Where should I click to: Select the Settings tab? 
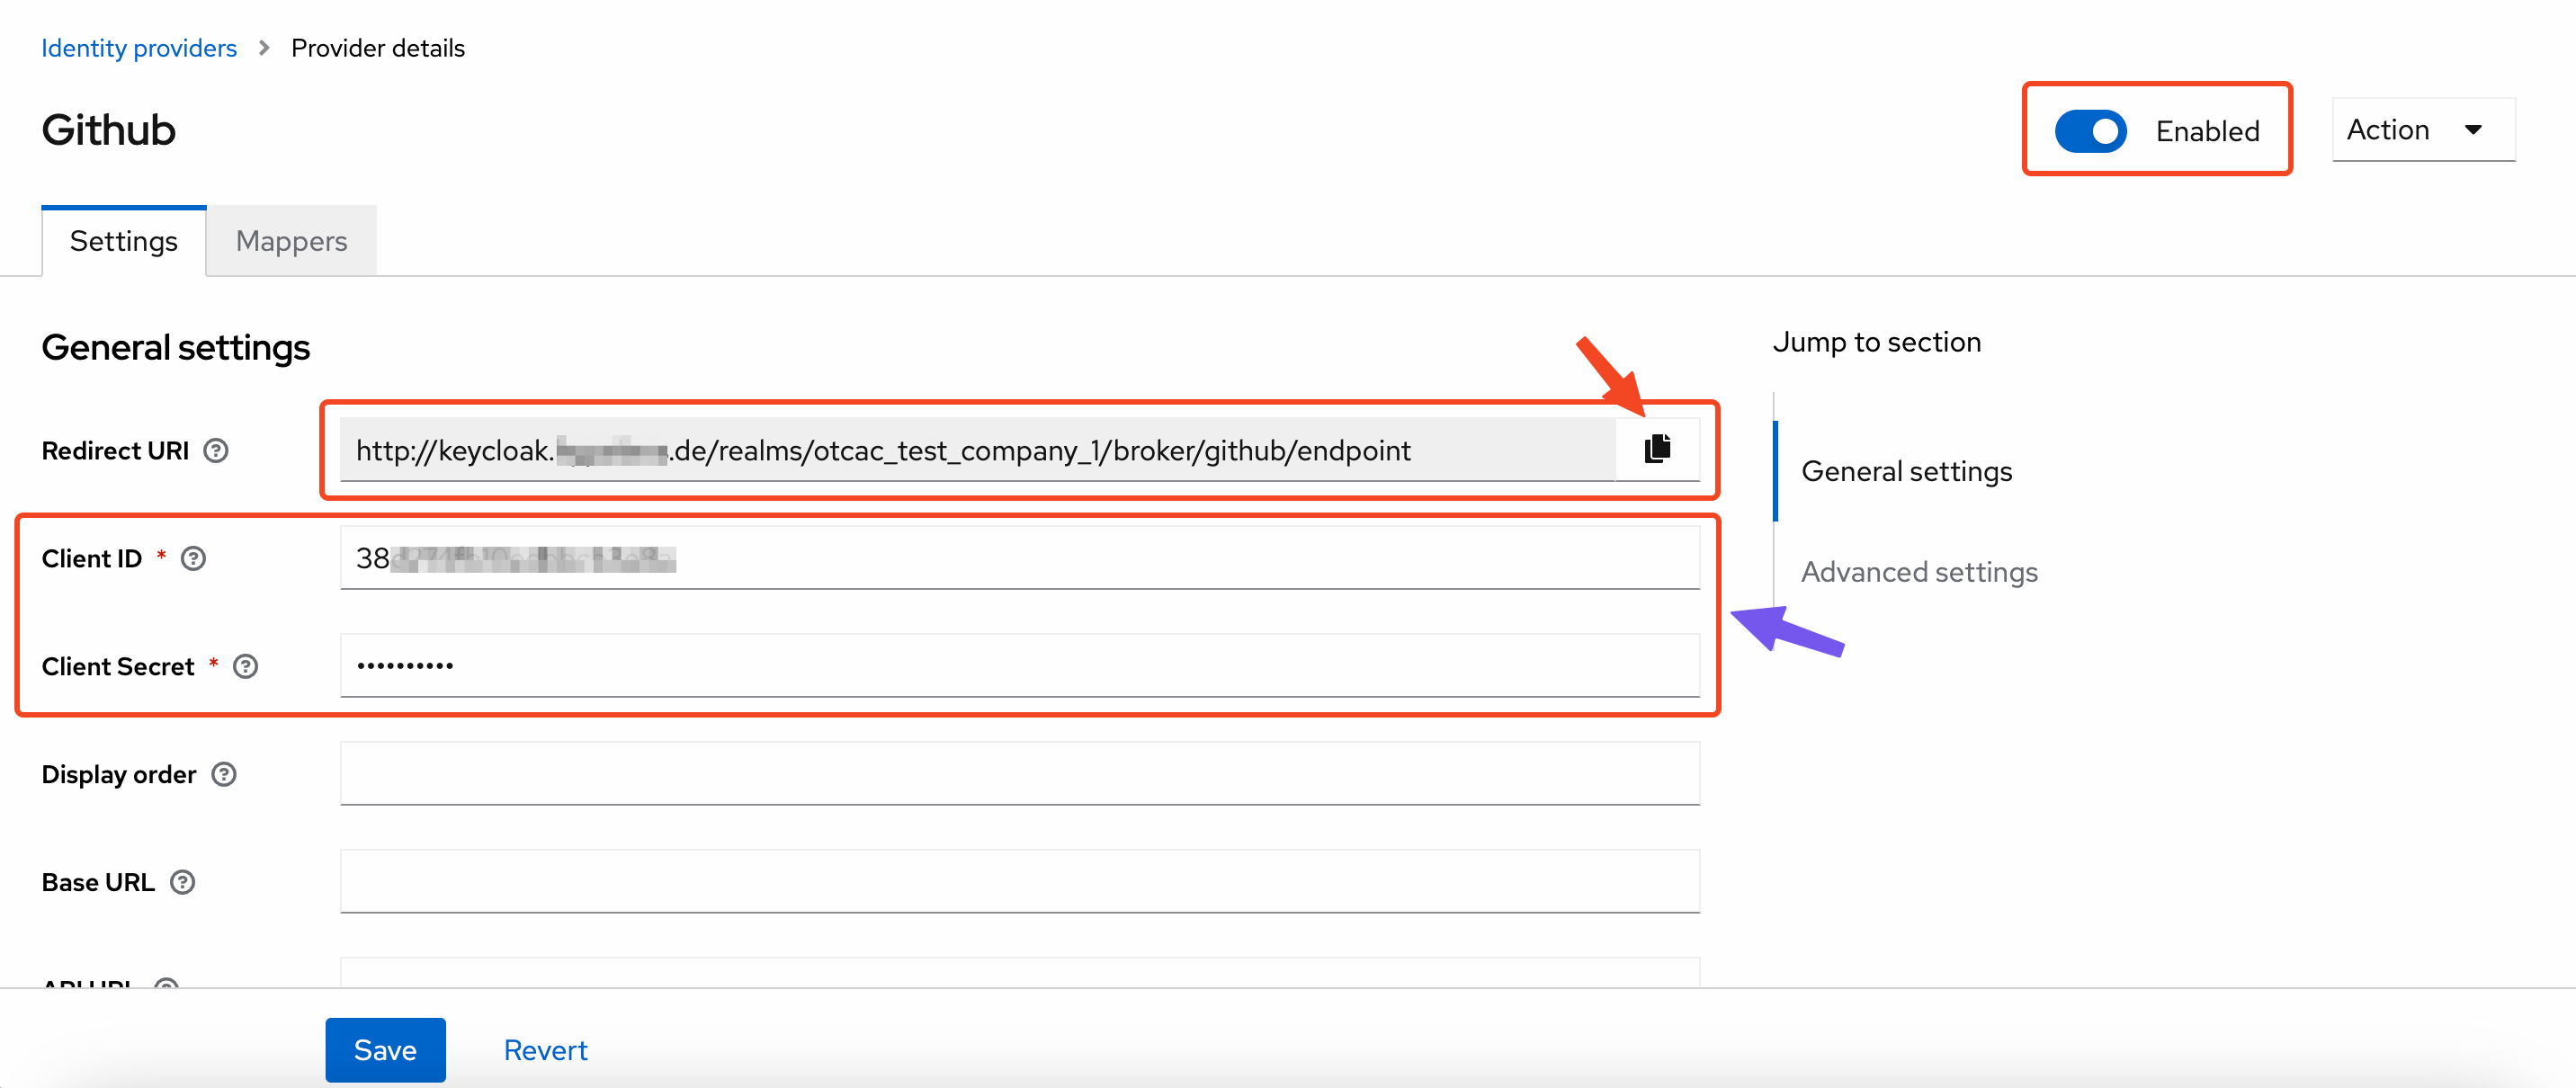point(124,241)
